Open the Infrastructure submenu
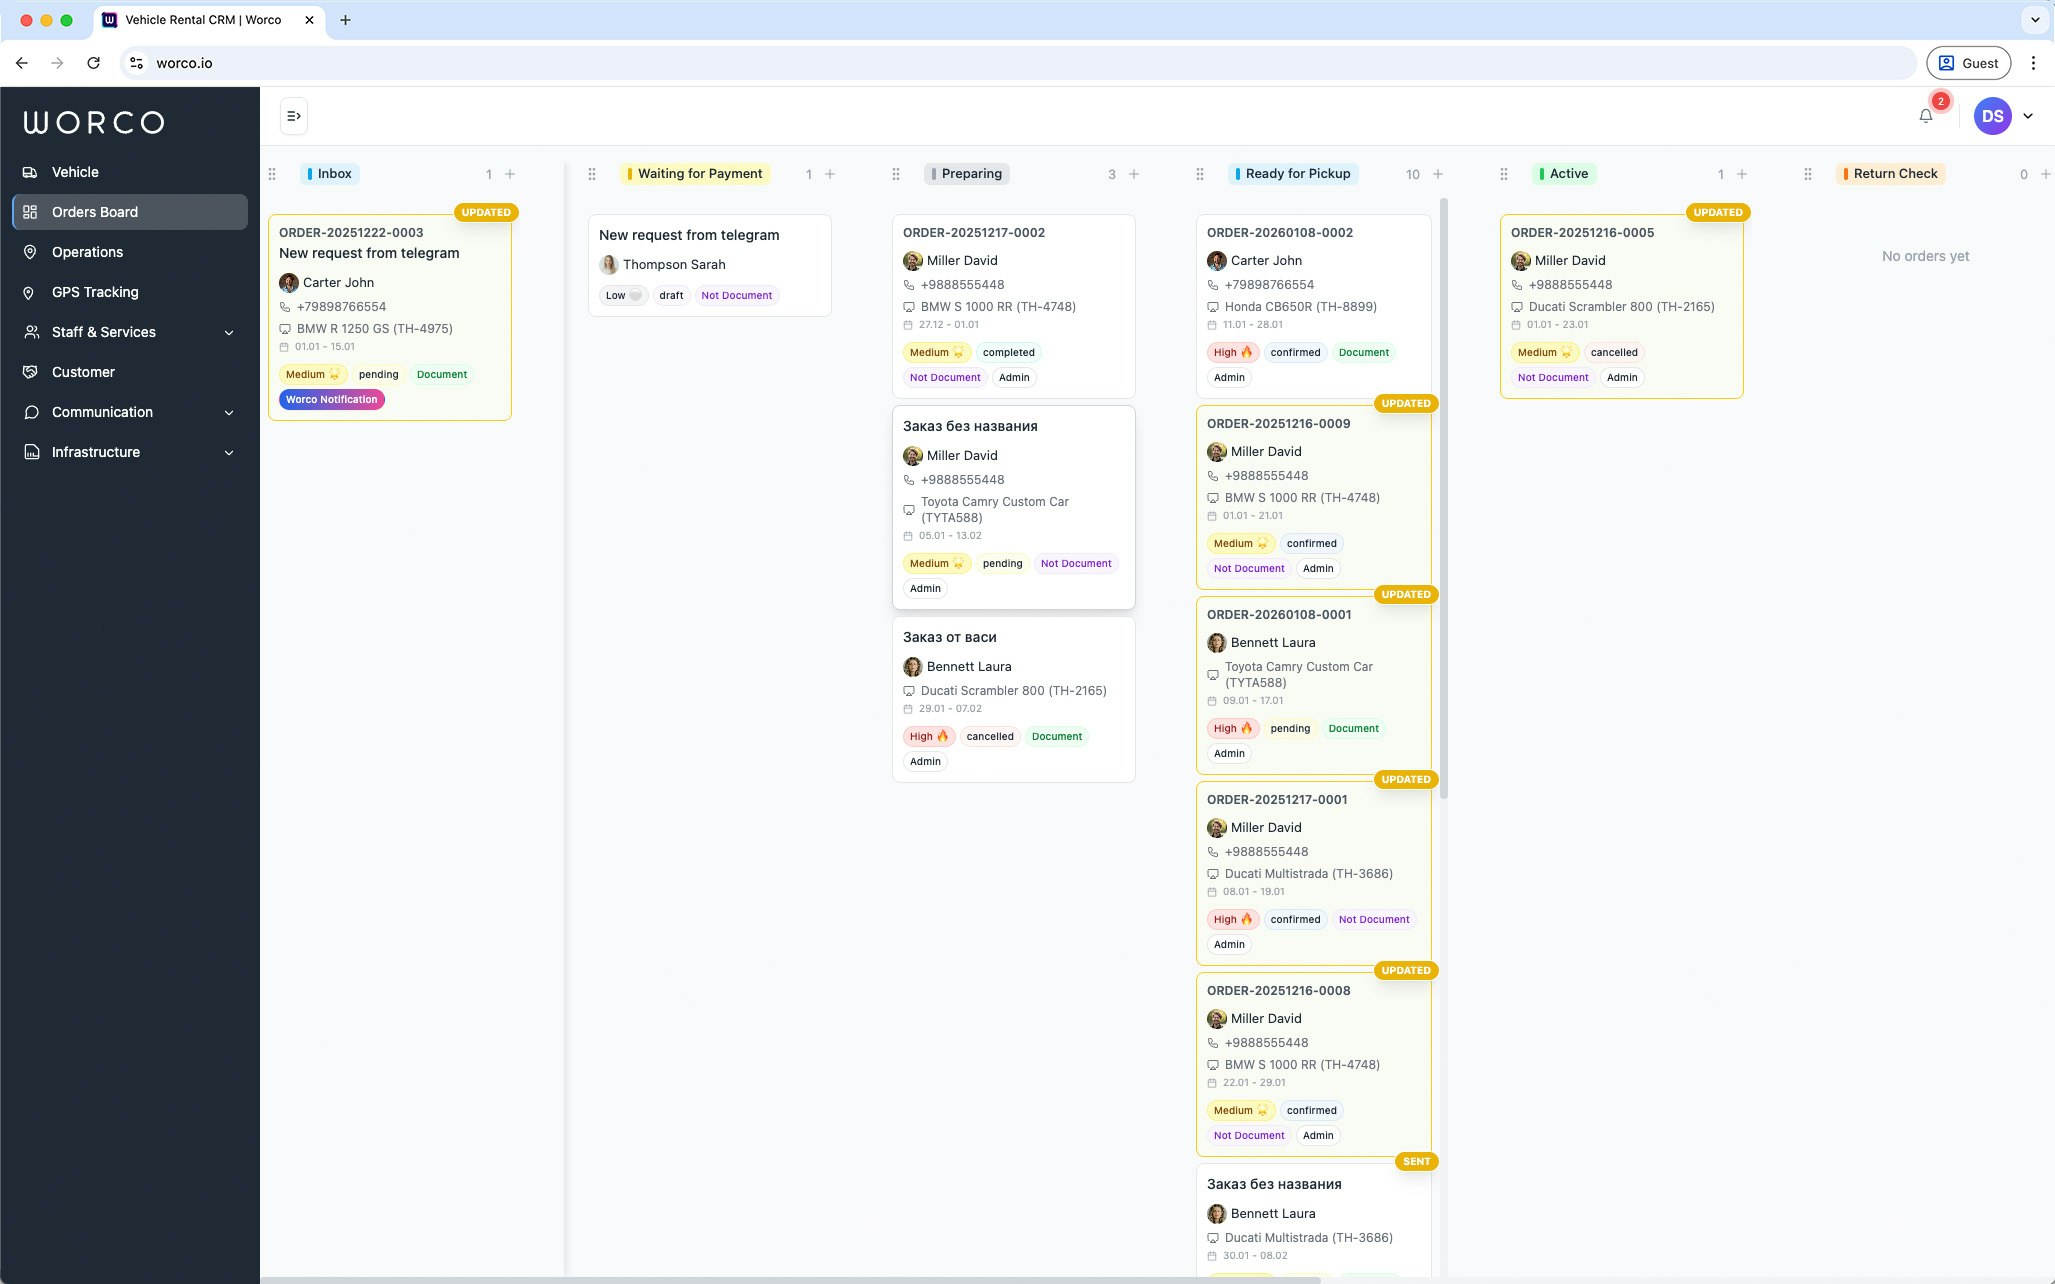This screenshot has height=1284, width=2055. (x=95, y=451)
